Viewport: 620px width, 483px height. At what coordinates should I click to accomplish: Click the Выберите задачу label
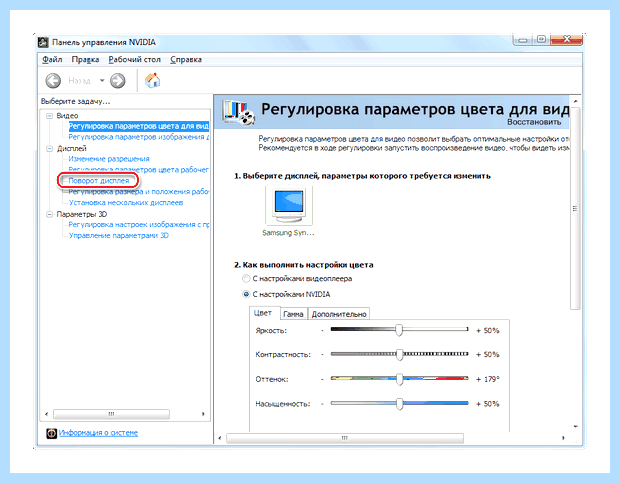pyautogui.click(x=76, y=102)
